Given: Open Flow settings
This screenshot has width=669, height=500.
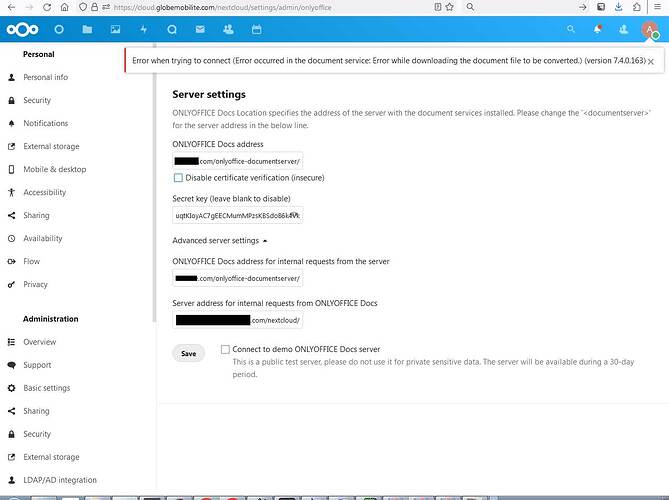Looking at the screenshot, I should click(32, 262).
